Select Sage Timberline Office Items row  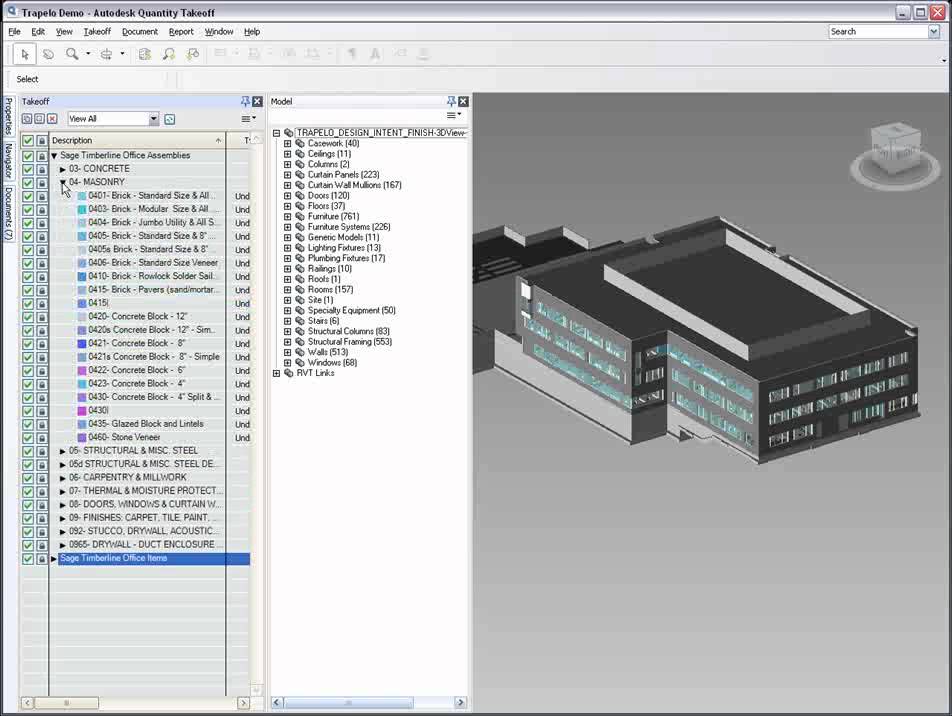[154, 559]
